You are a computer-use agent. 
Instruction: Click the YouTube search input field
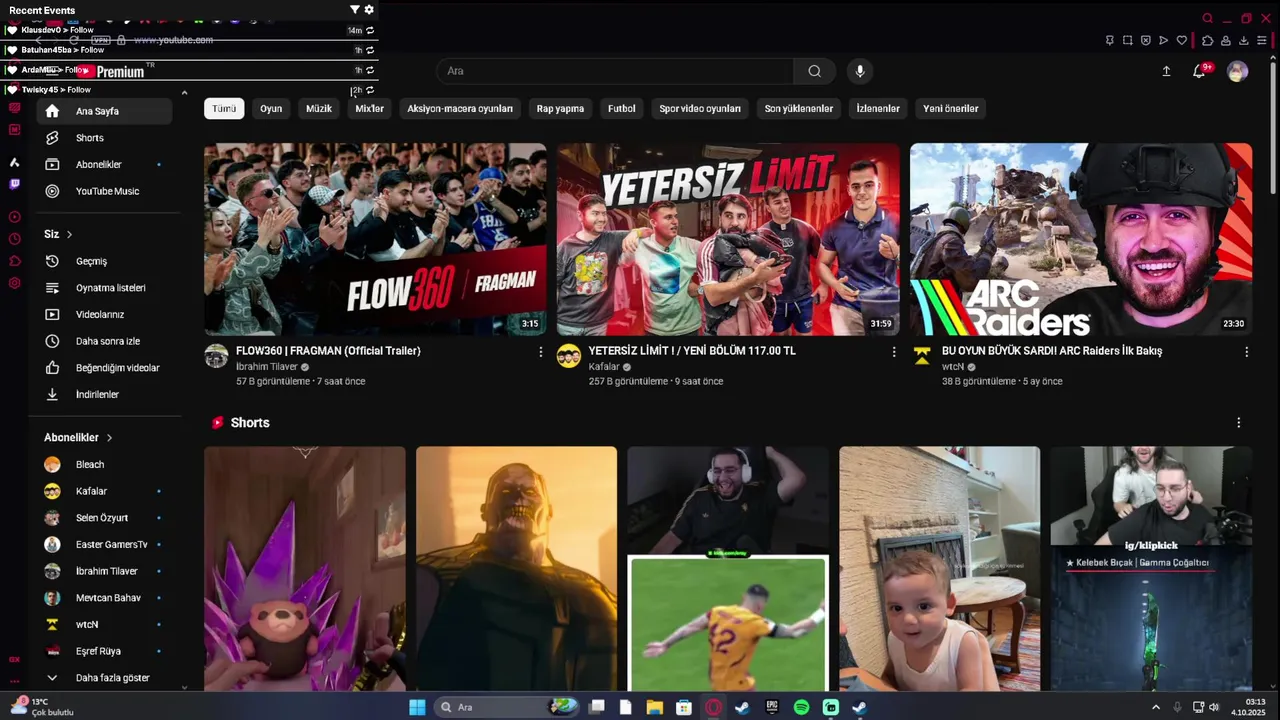point(615,71)
